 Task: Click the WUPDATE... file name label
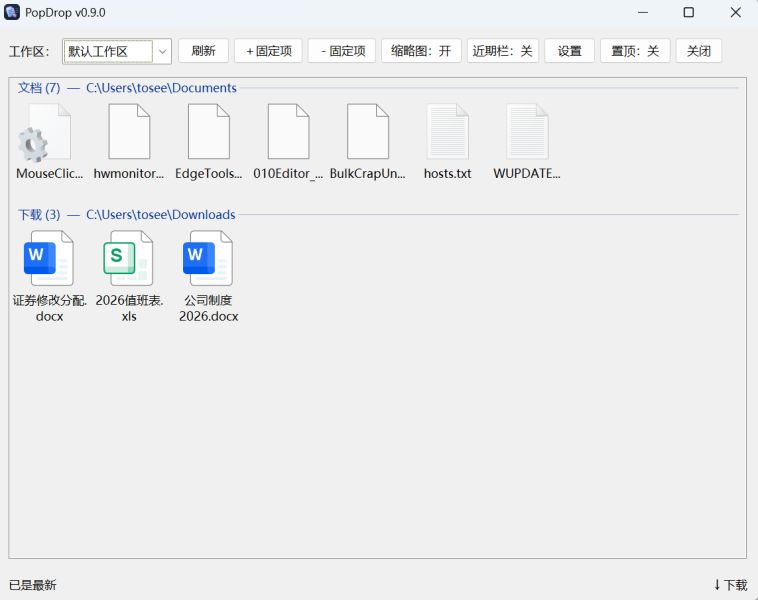pyautogui.click(x=527, y=174)
